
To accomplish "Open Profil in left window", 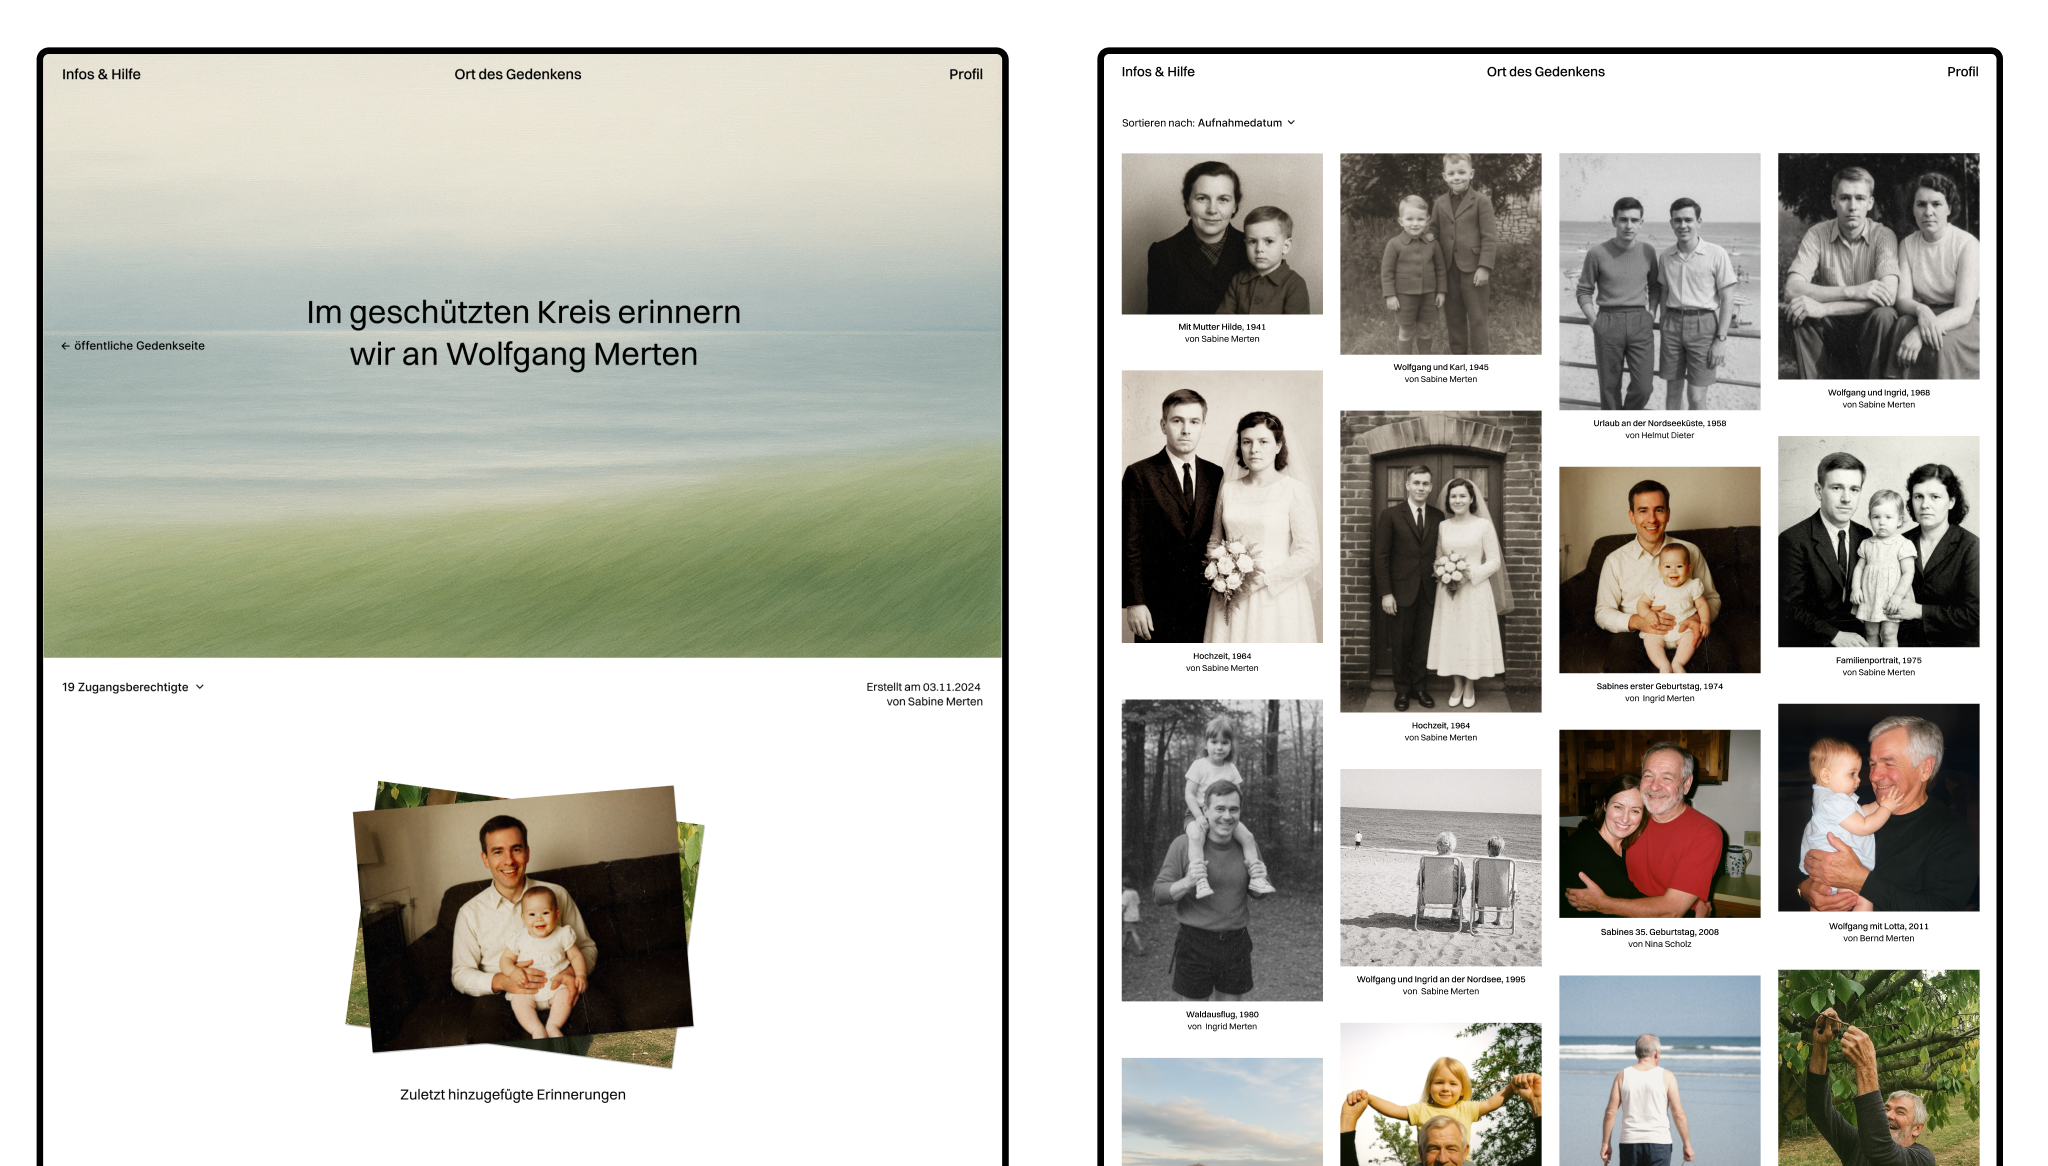I will [965, 74].
